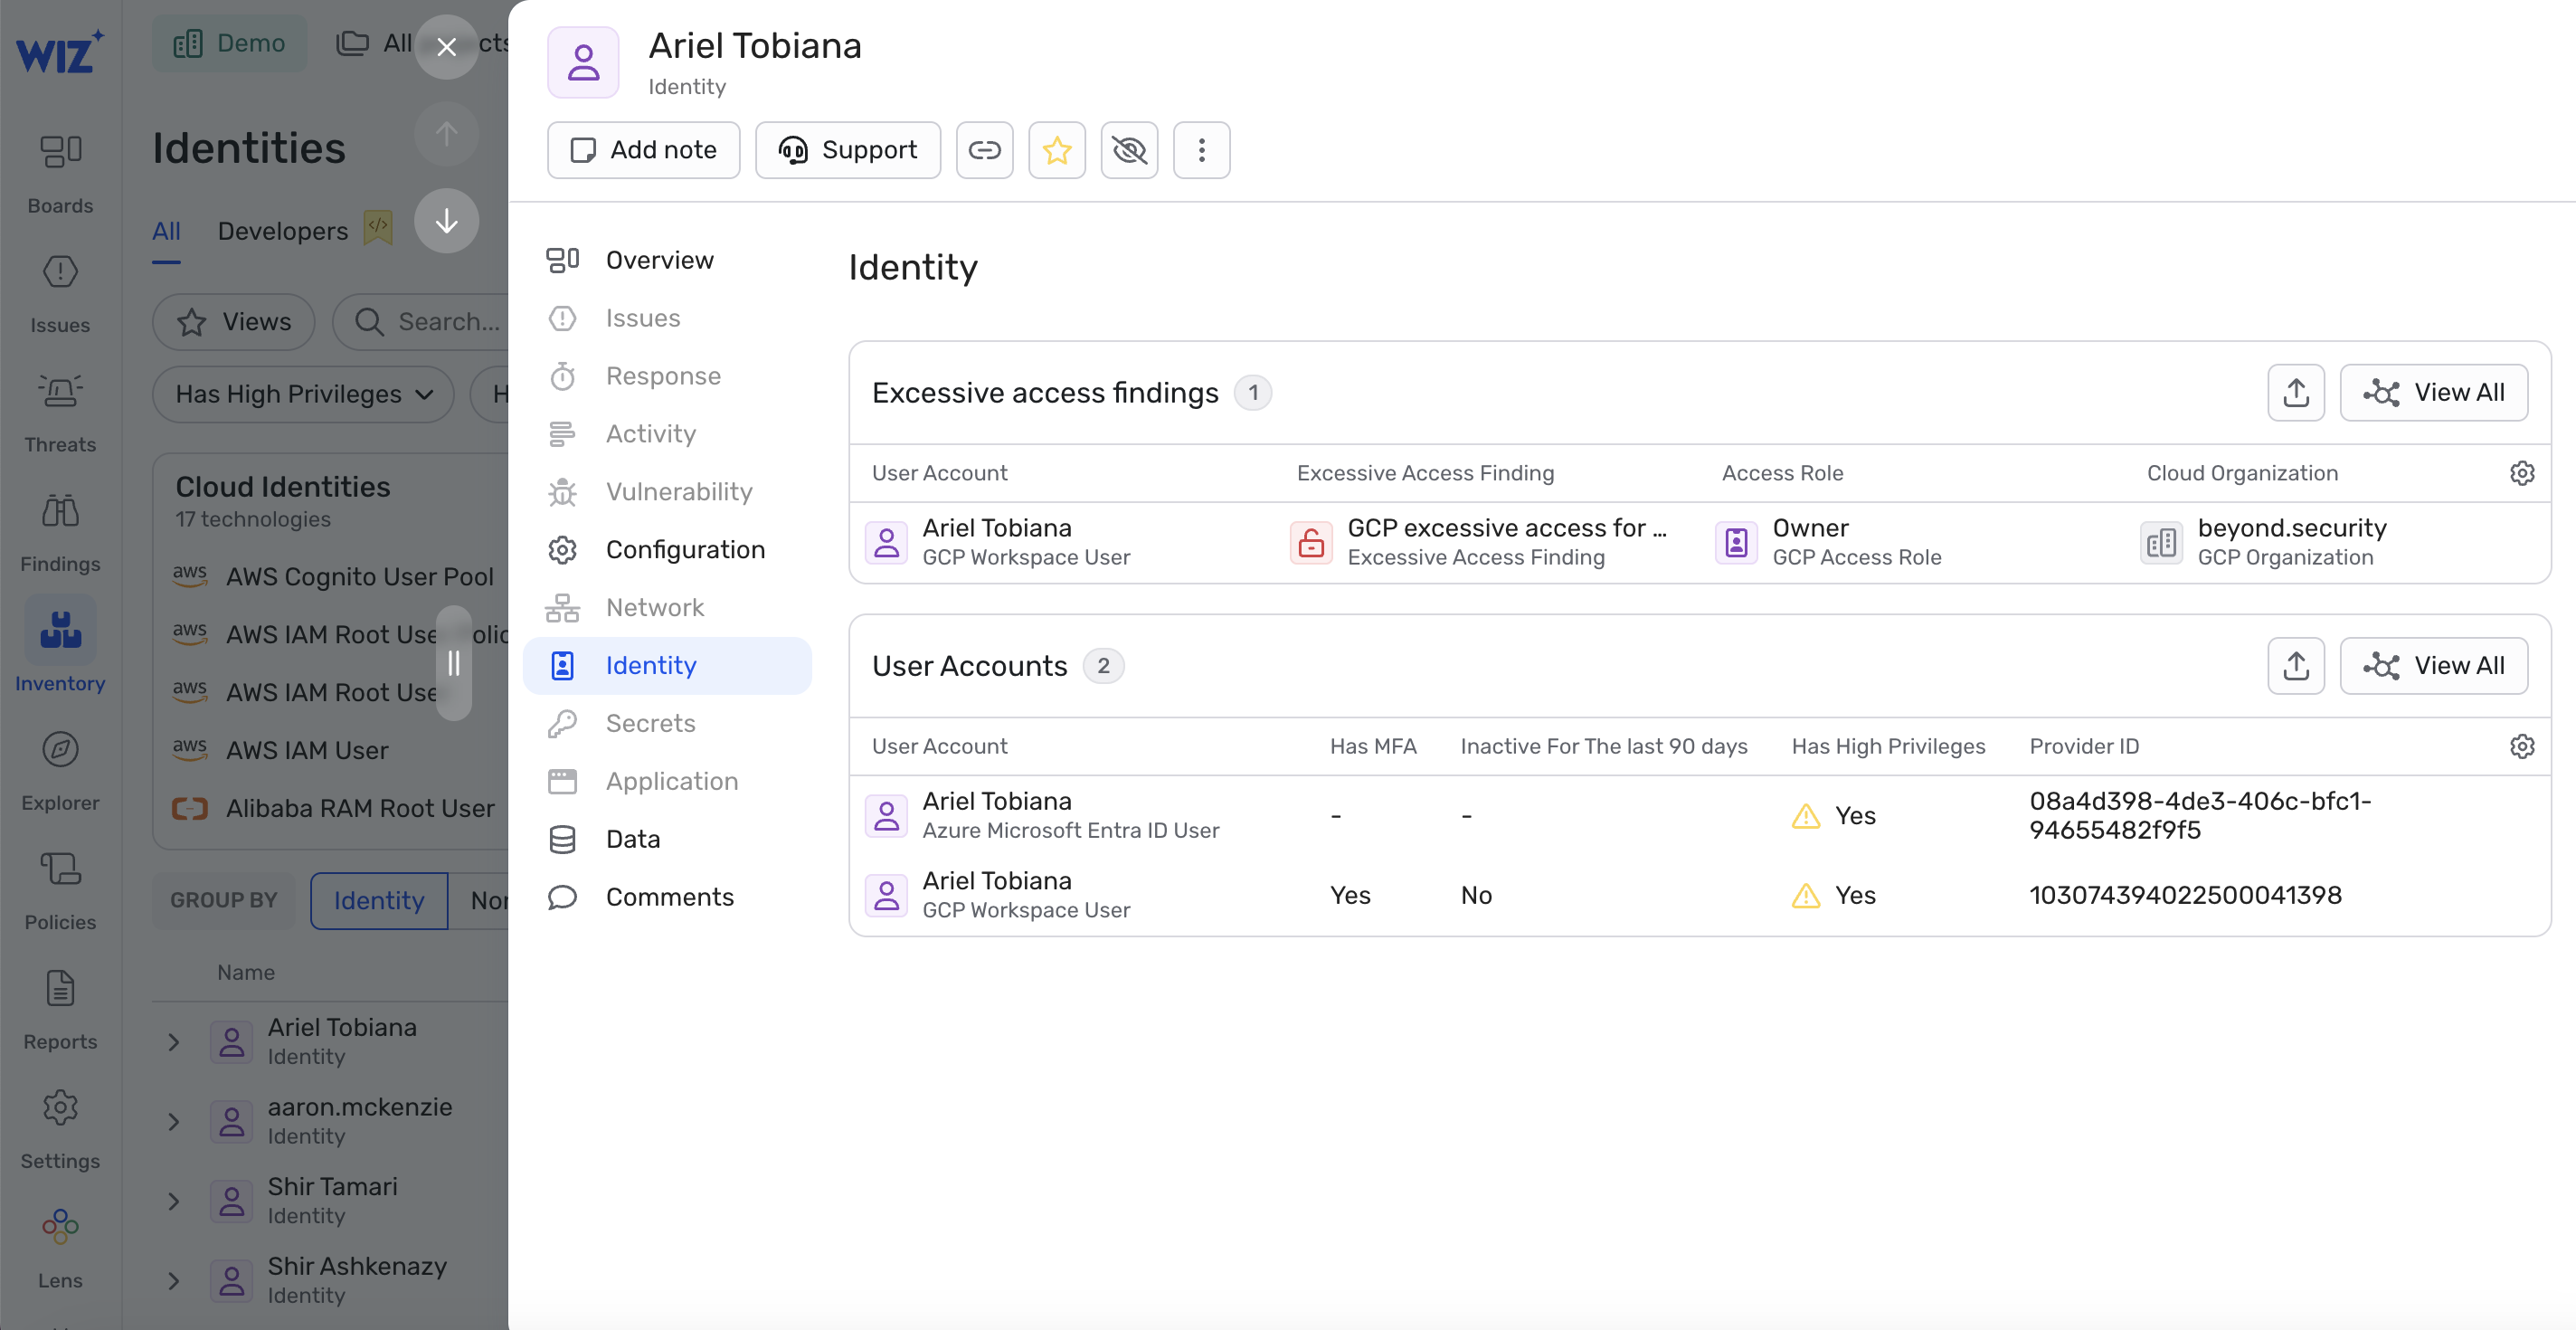The width and height of the screenshot is (2576, 1330).
Task: Switch to Developers tab in Identities
Action: point(282,231)
